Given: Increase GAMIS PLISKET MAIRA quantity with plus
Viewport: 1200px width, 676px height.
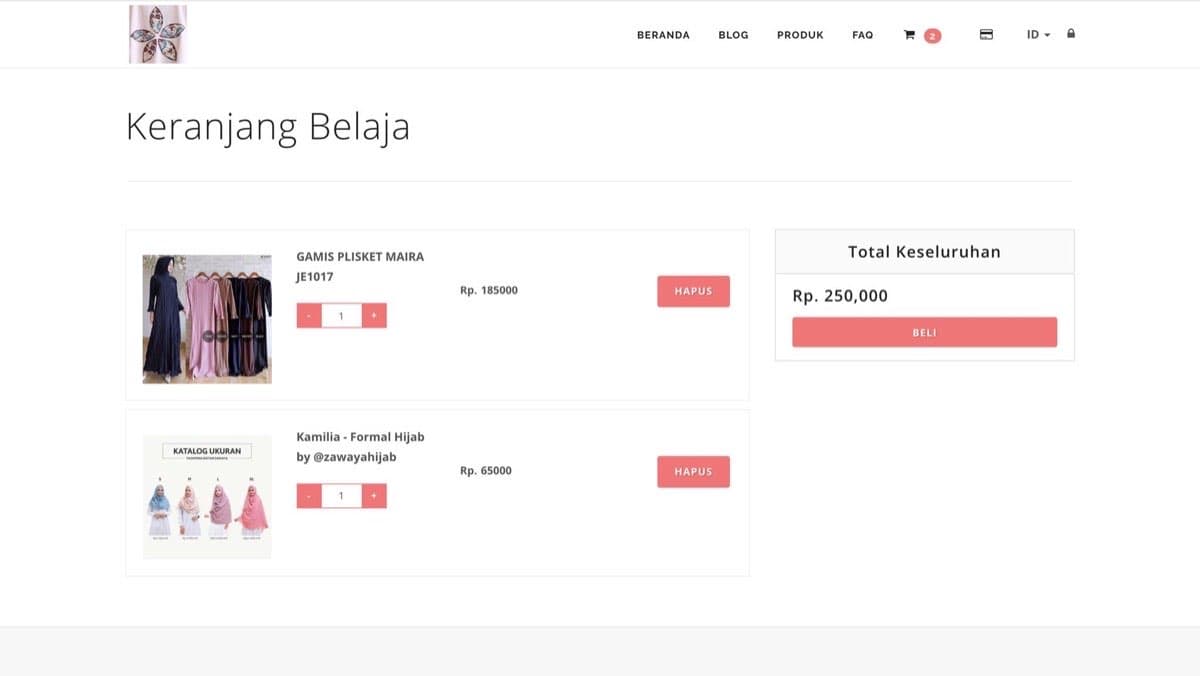Looking at the screenshot, I should [x=373, y=315].
